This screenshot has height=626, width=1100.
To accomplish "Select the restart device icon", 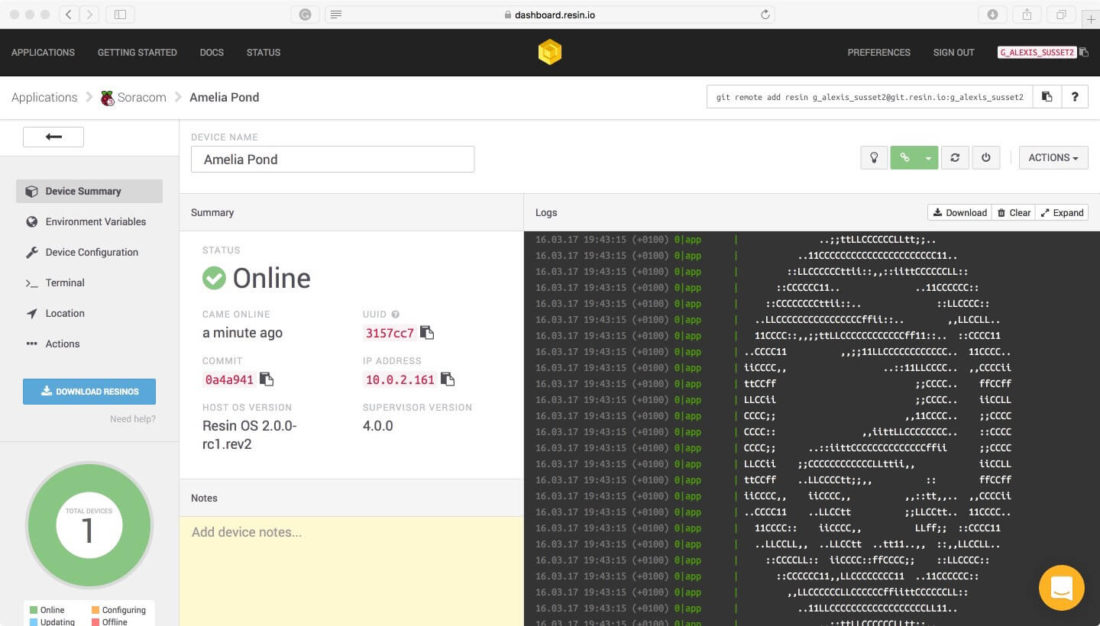I will 955,157.
